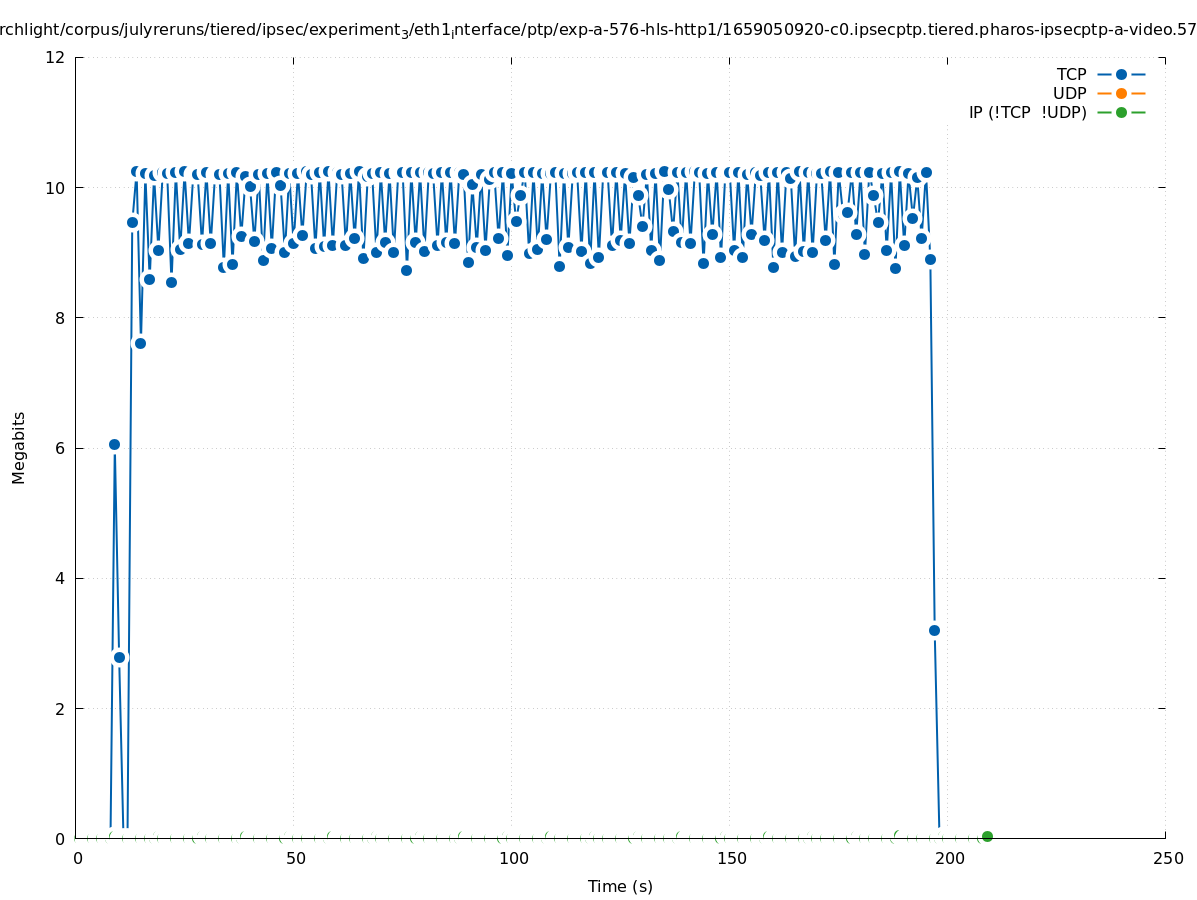
Task: Select the green data point near 208 seconds
Action: coord(987,836)
